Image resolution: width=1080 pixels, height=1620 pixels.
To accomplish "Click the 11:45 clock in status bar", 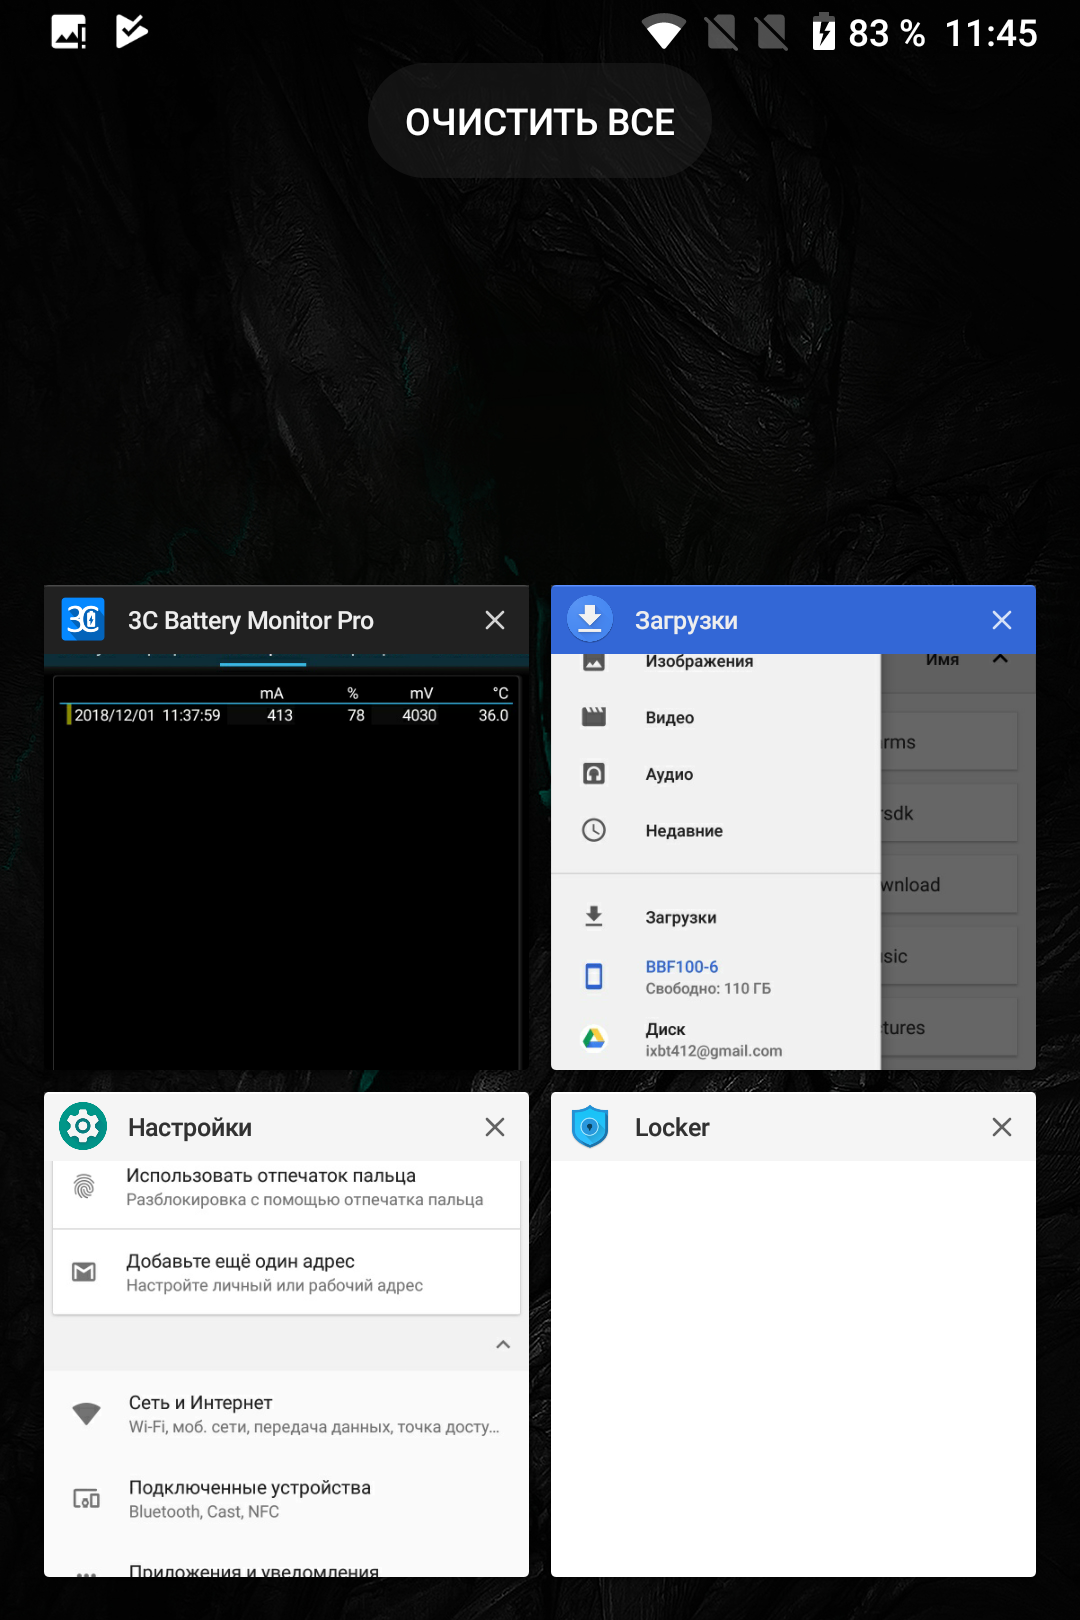I will 991,33.
